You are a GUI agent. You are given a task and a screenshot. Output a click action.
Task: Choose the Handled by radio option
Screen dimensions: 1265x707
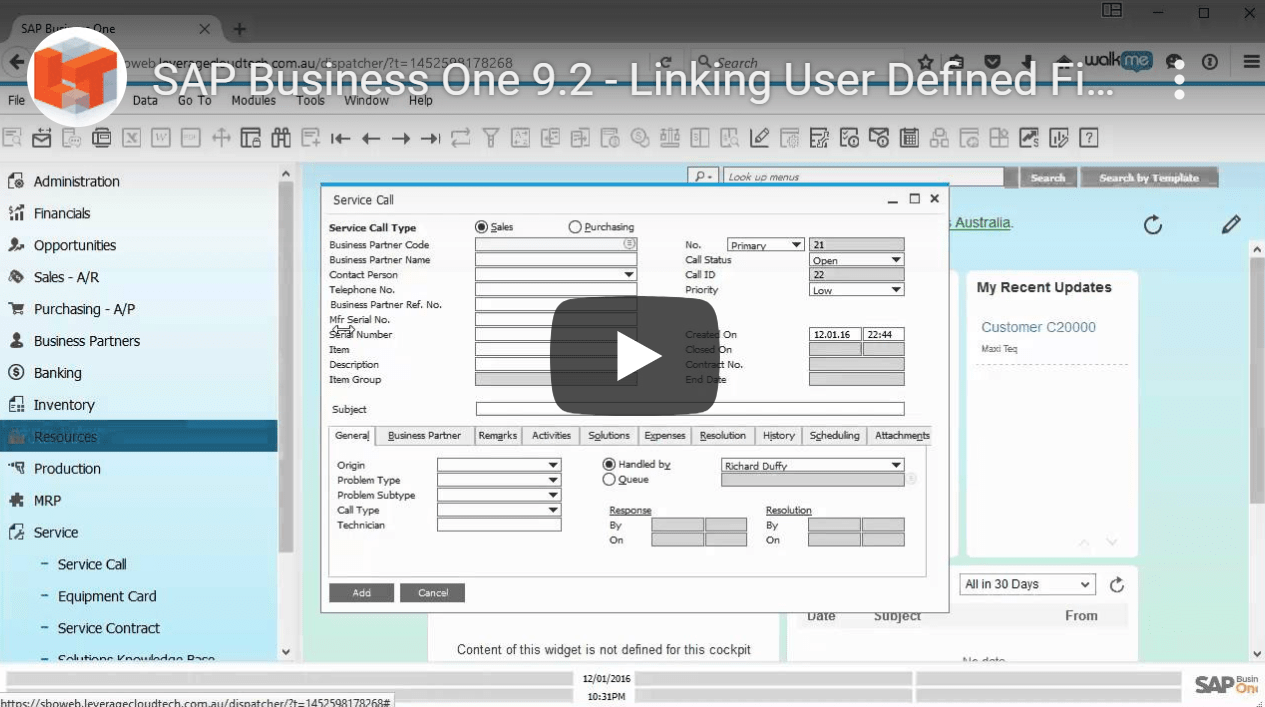609,465
